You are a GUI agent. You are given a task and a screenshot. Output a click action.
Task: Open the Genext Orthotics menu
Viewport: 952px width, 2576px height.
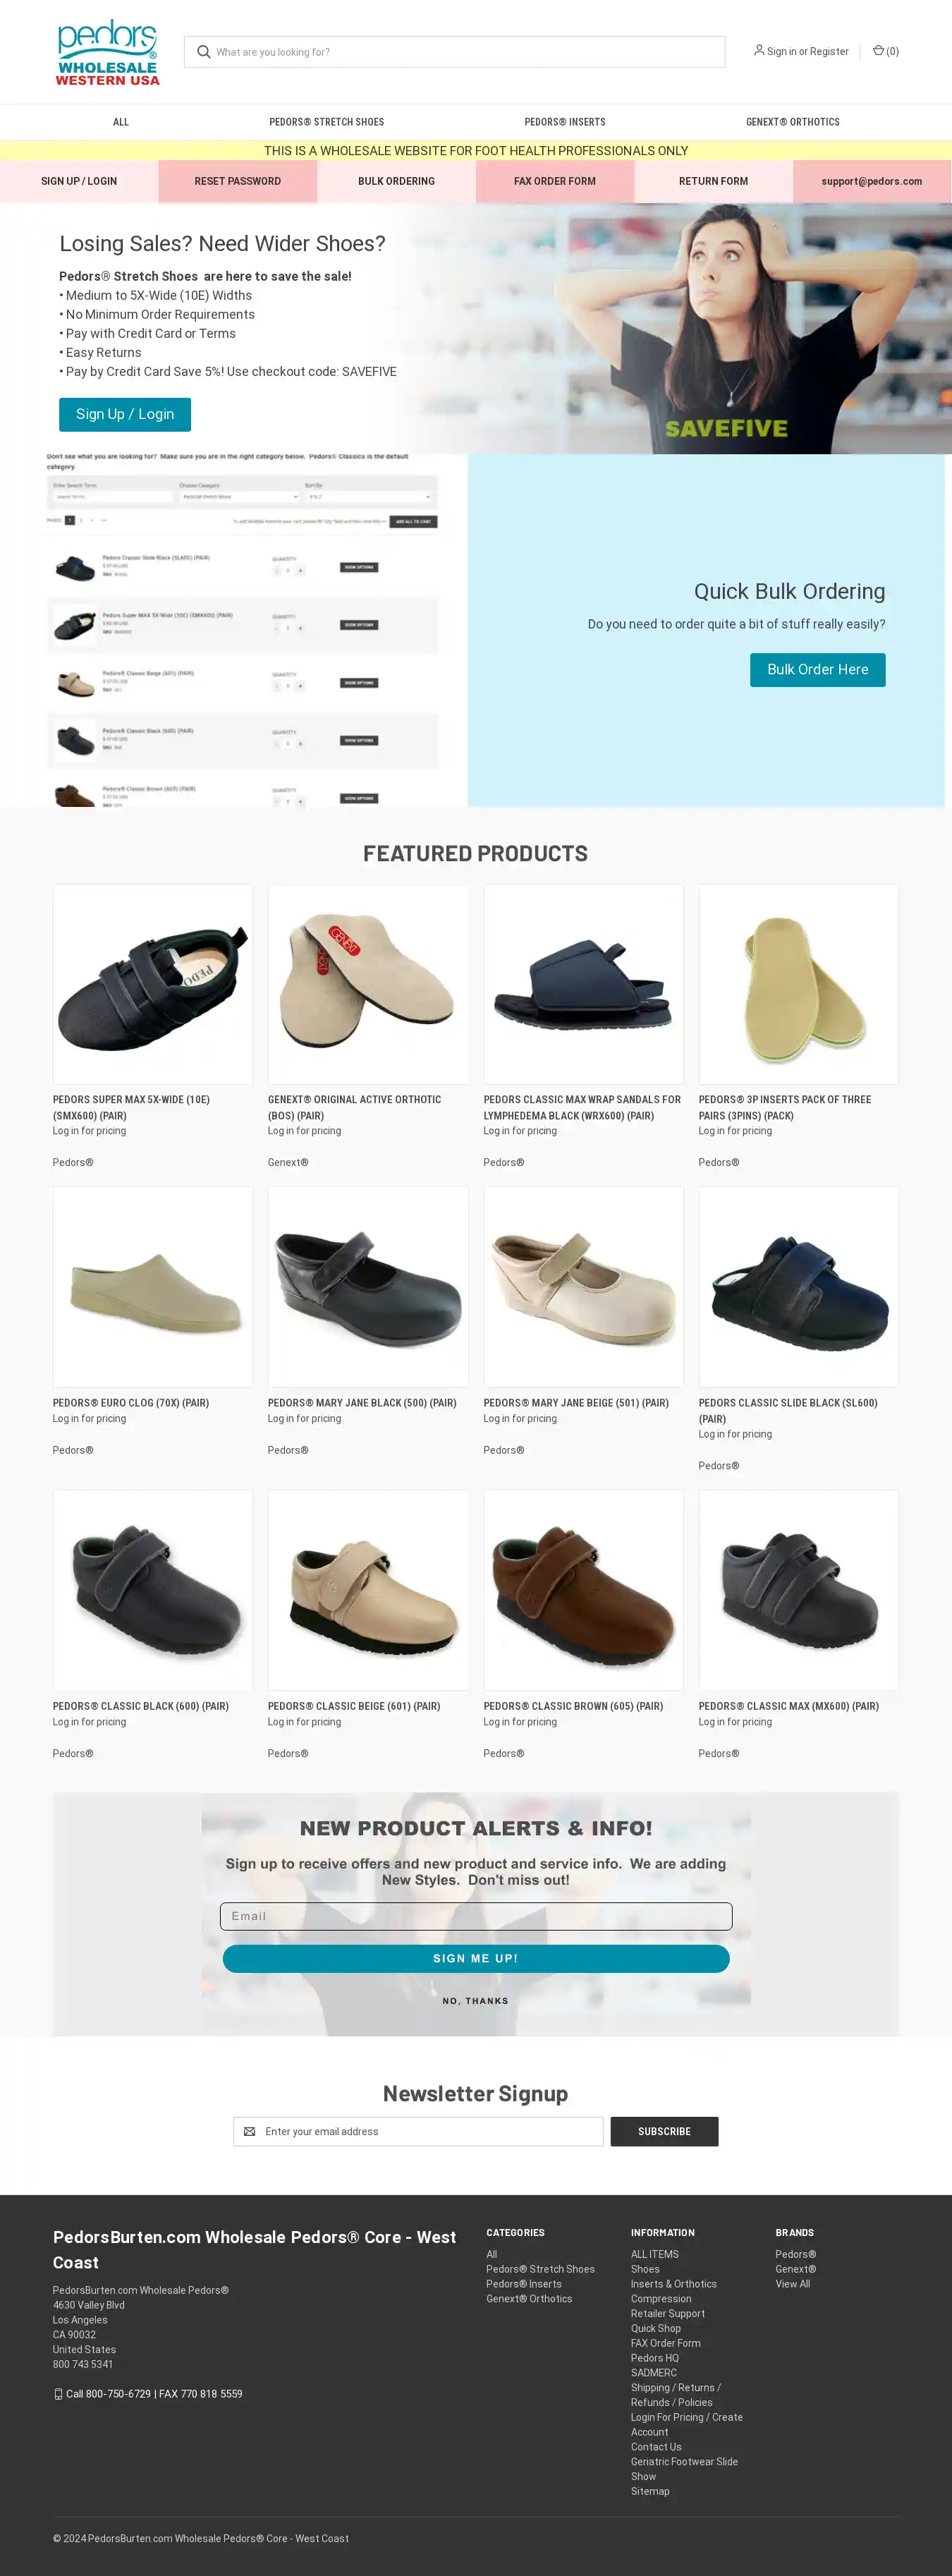click(x=793, y=122)
